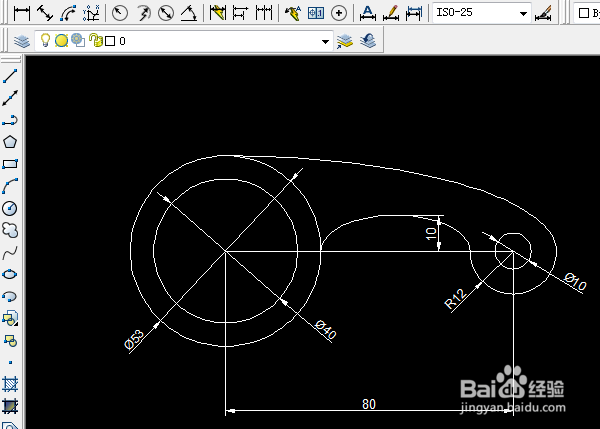Select the Linear dimension tool
Screen dimensions: 600x429
pyautogui.click(x=22, y=13)
